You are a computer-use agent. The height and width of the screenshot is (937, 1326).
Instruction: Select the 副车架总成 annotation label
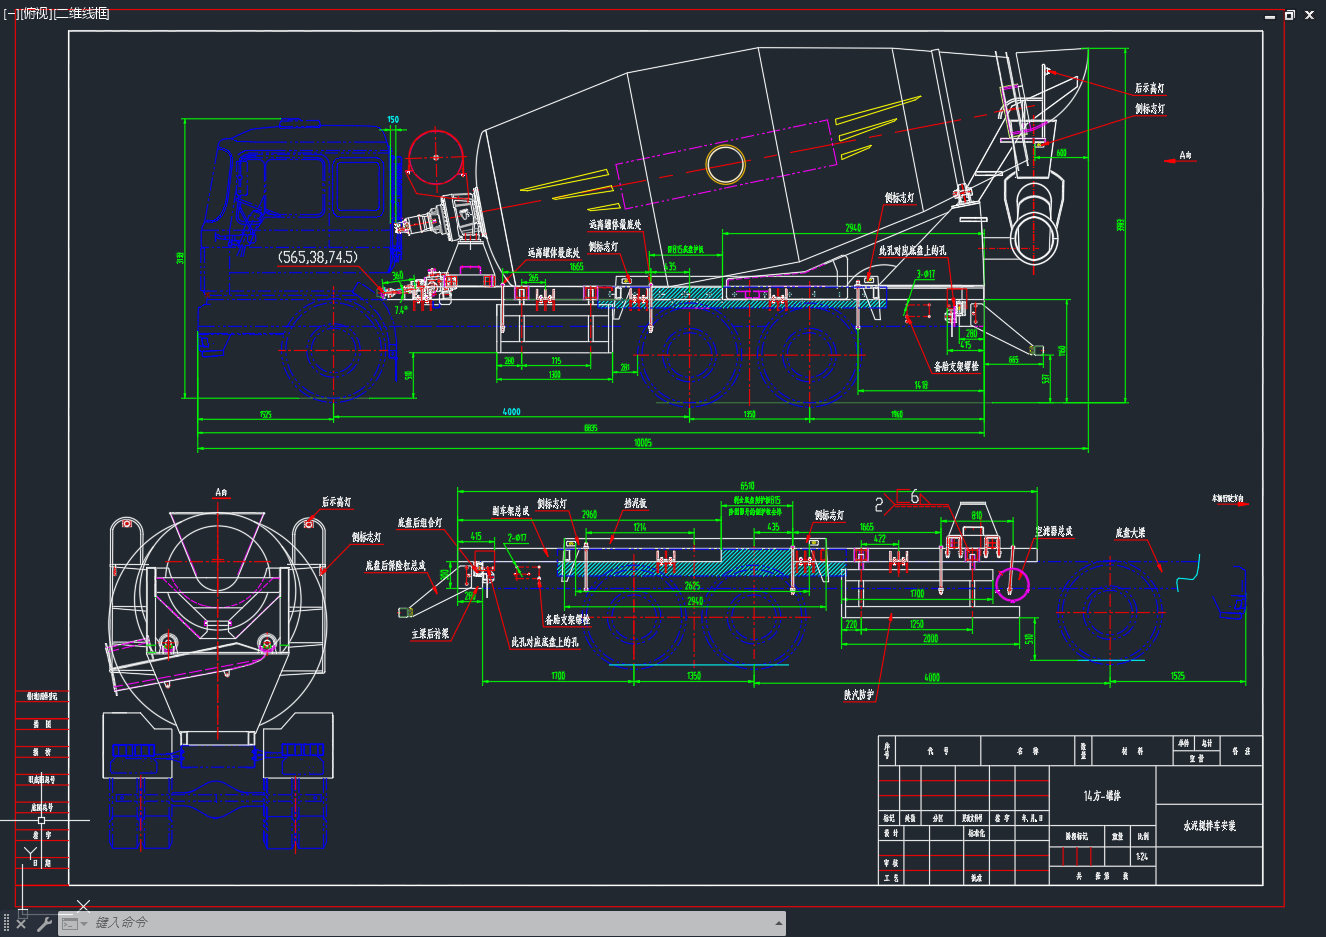[x=510, y=511]
